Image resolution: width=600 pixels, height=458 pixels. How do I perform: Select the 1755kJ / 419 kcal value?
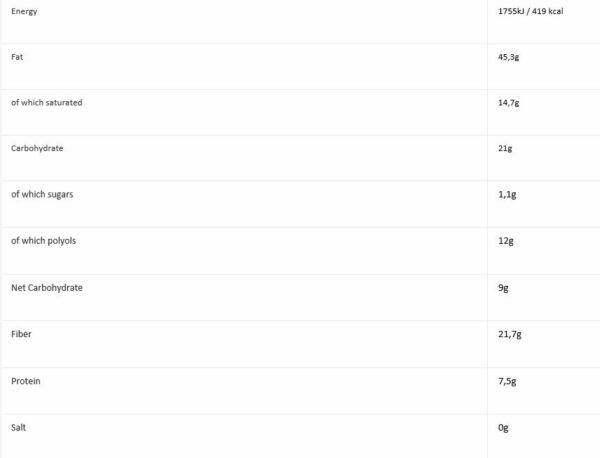click(532, 10)
